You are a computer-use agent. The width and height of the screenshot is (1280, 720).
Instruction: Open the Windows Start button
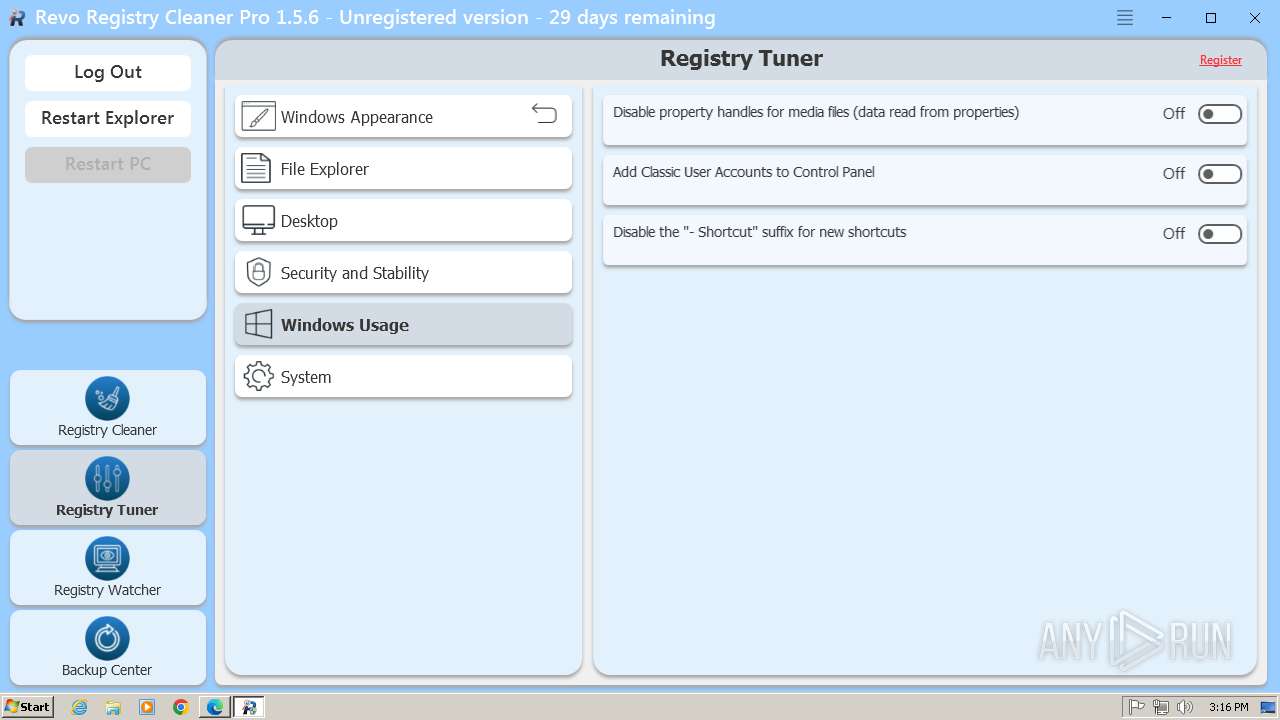pos(28,707)
